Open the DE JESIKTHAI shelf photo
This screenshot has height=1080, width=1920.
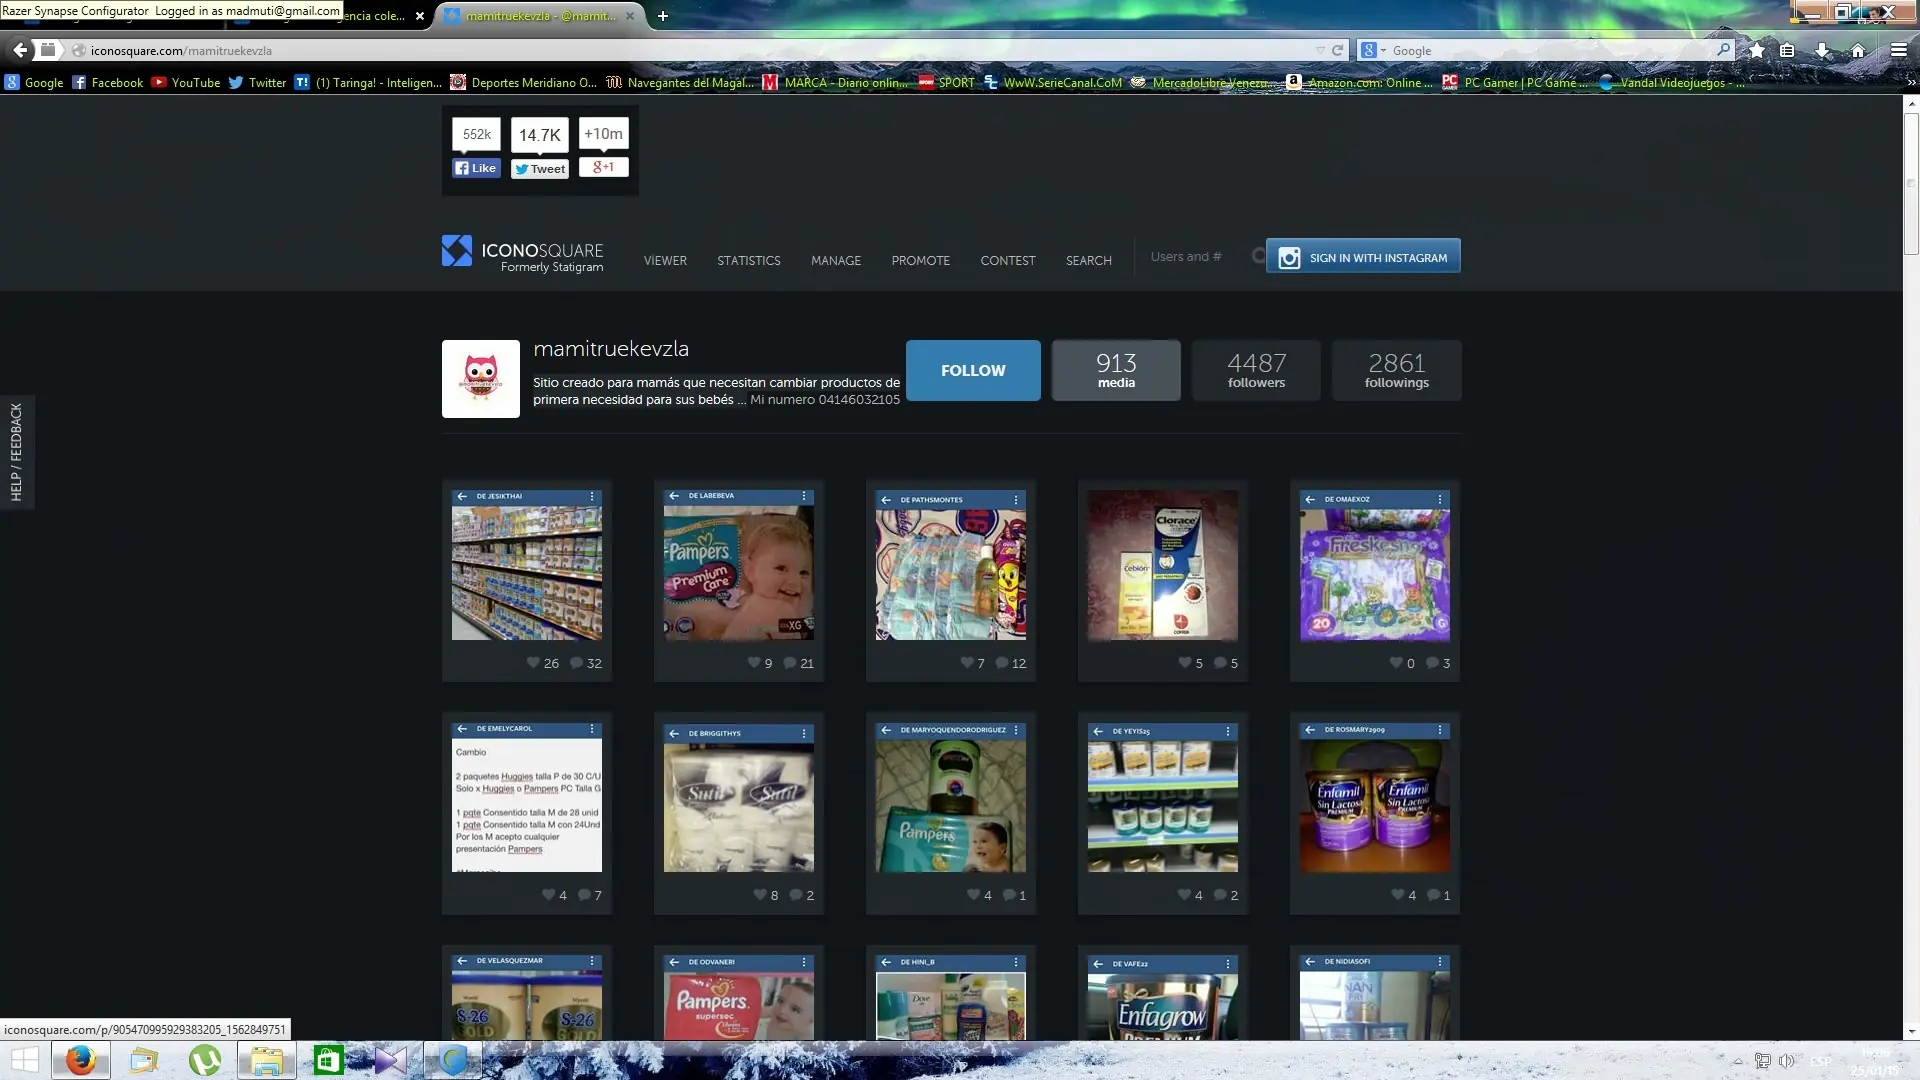coord(527,565)
